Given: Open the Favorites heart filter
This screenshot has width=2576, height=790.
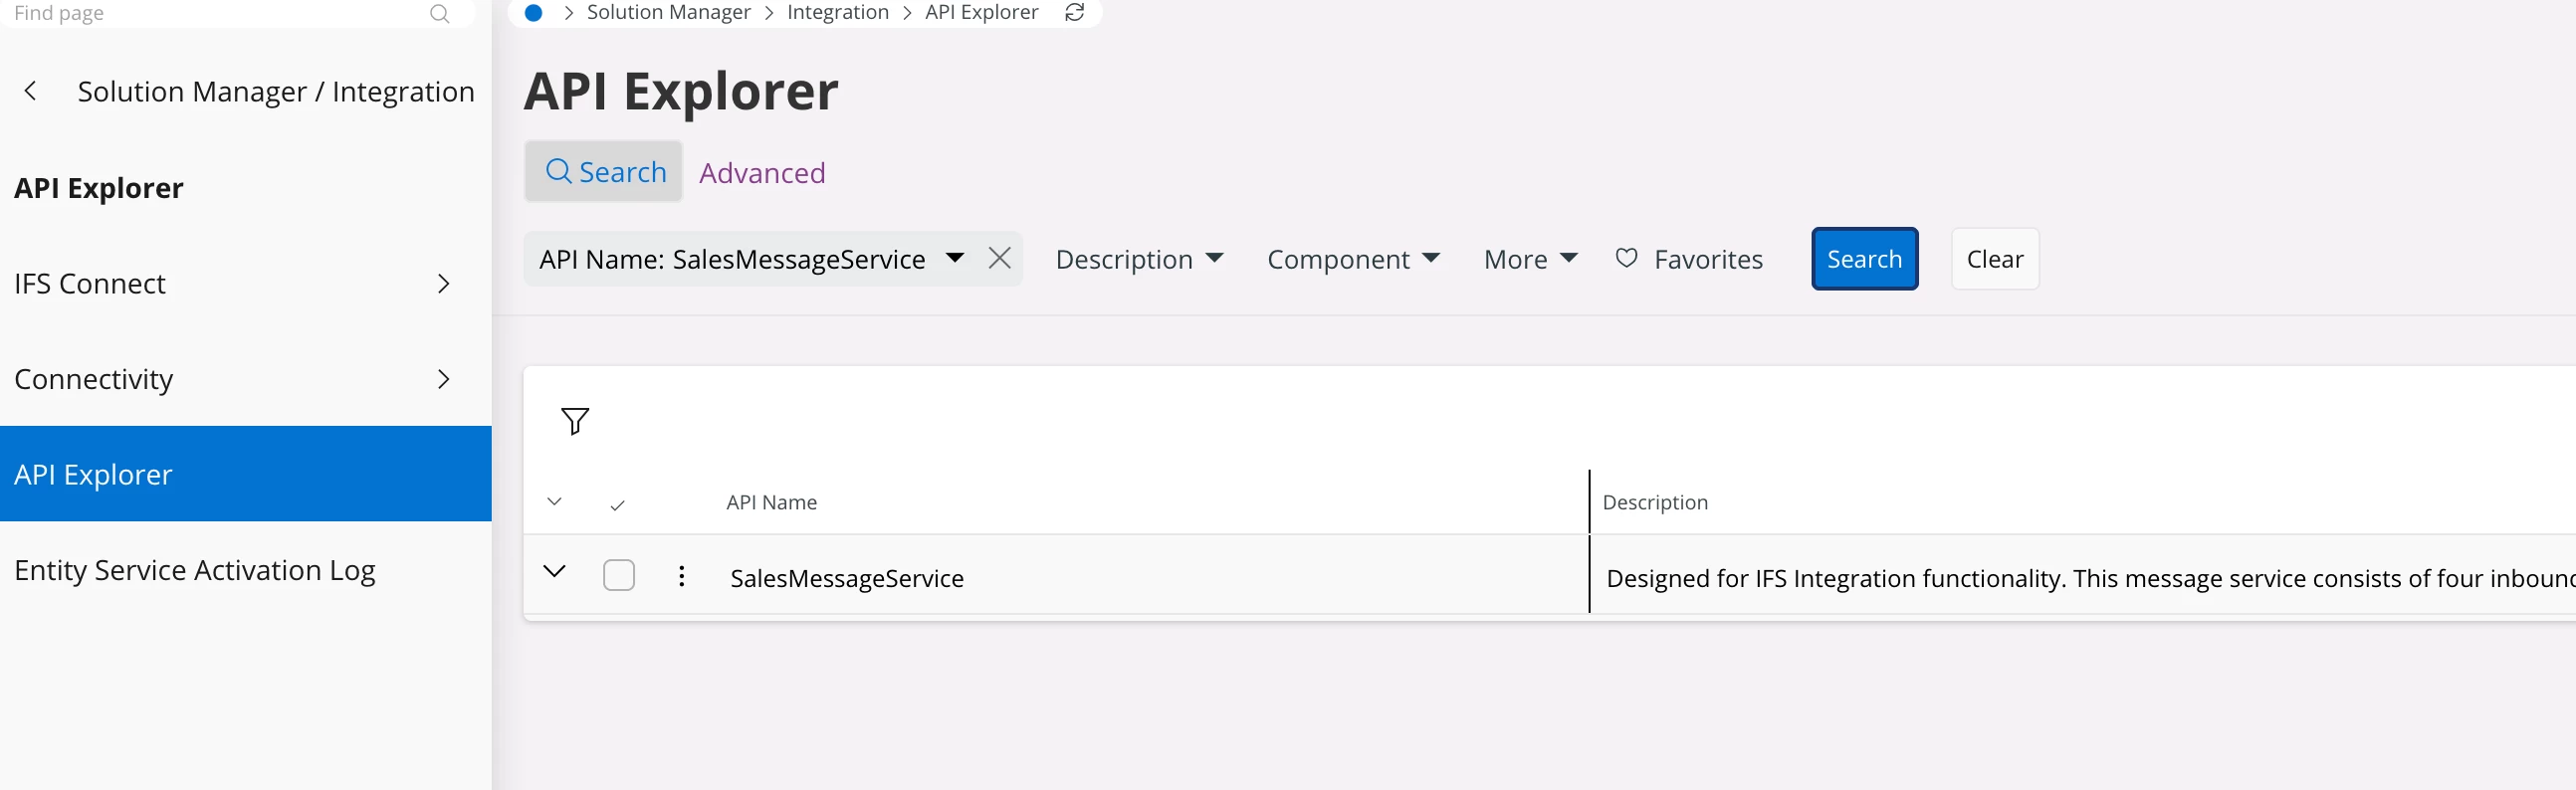Looking at the screenshot, I should pyautogui.click(x=1689, y=259).
